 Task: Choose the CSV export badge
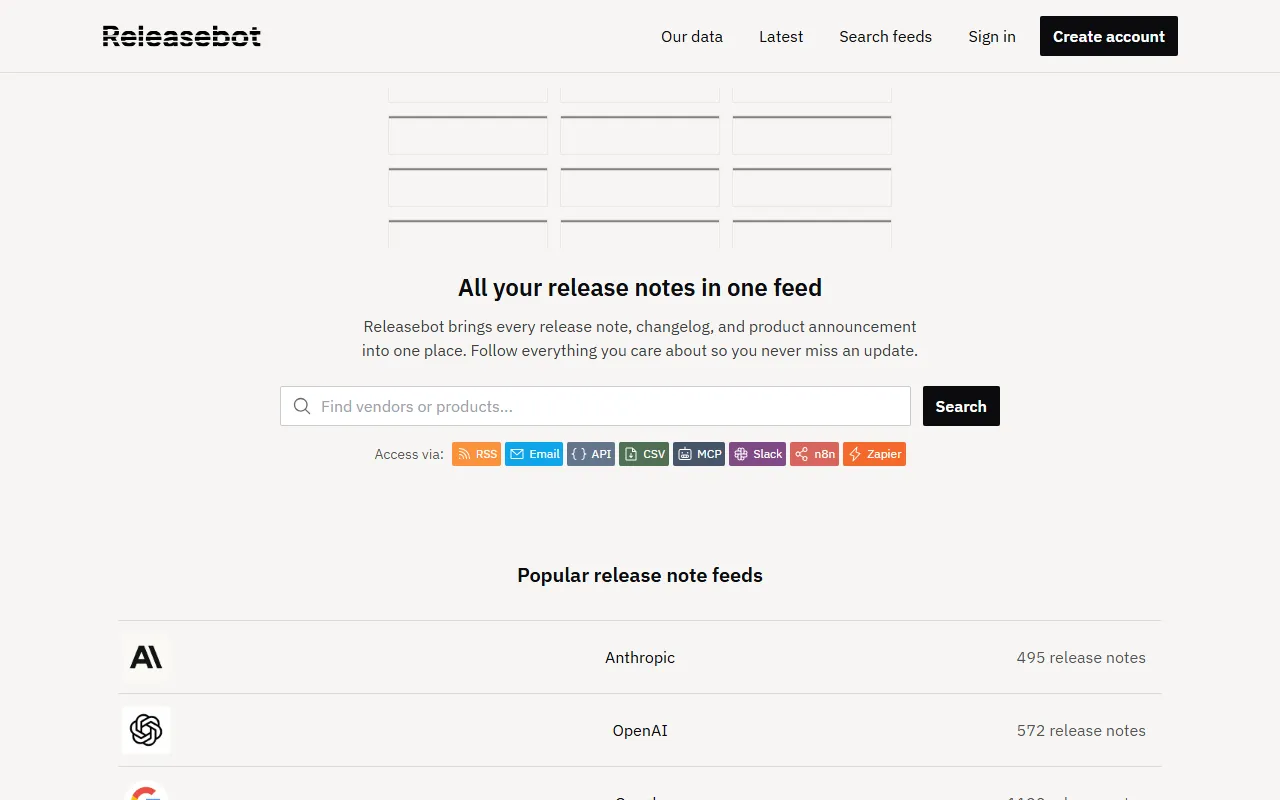(644, 454)
